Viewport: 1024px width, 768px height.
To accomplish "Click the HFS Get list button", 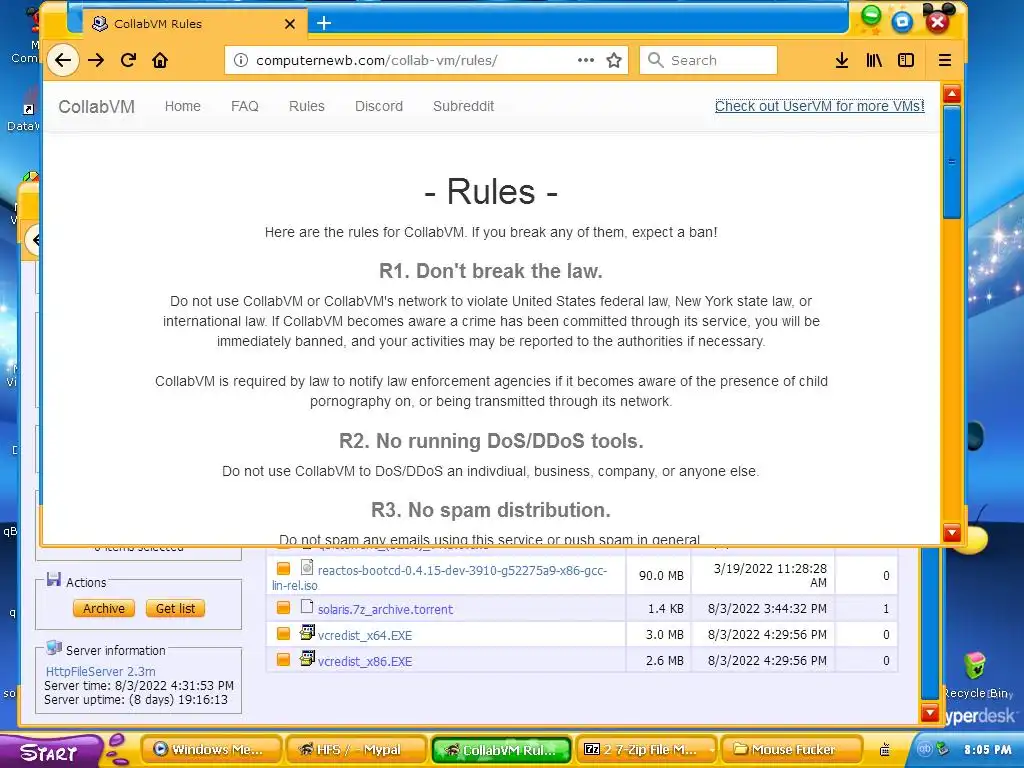I will 175,608.
